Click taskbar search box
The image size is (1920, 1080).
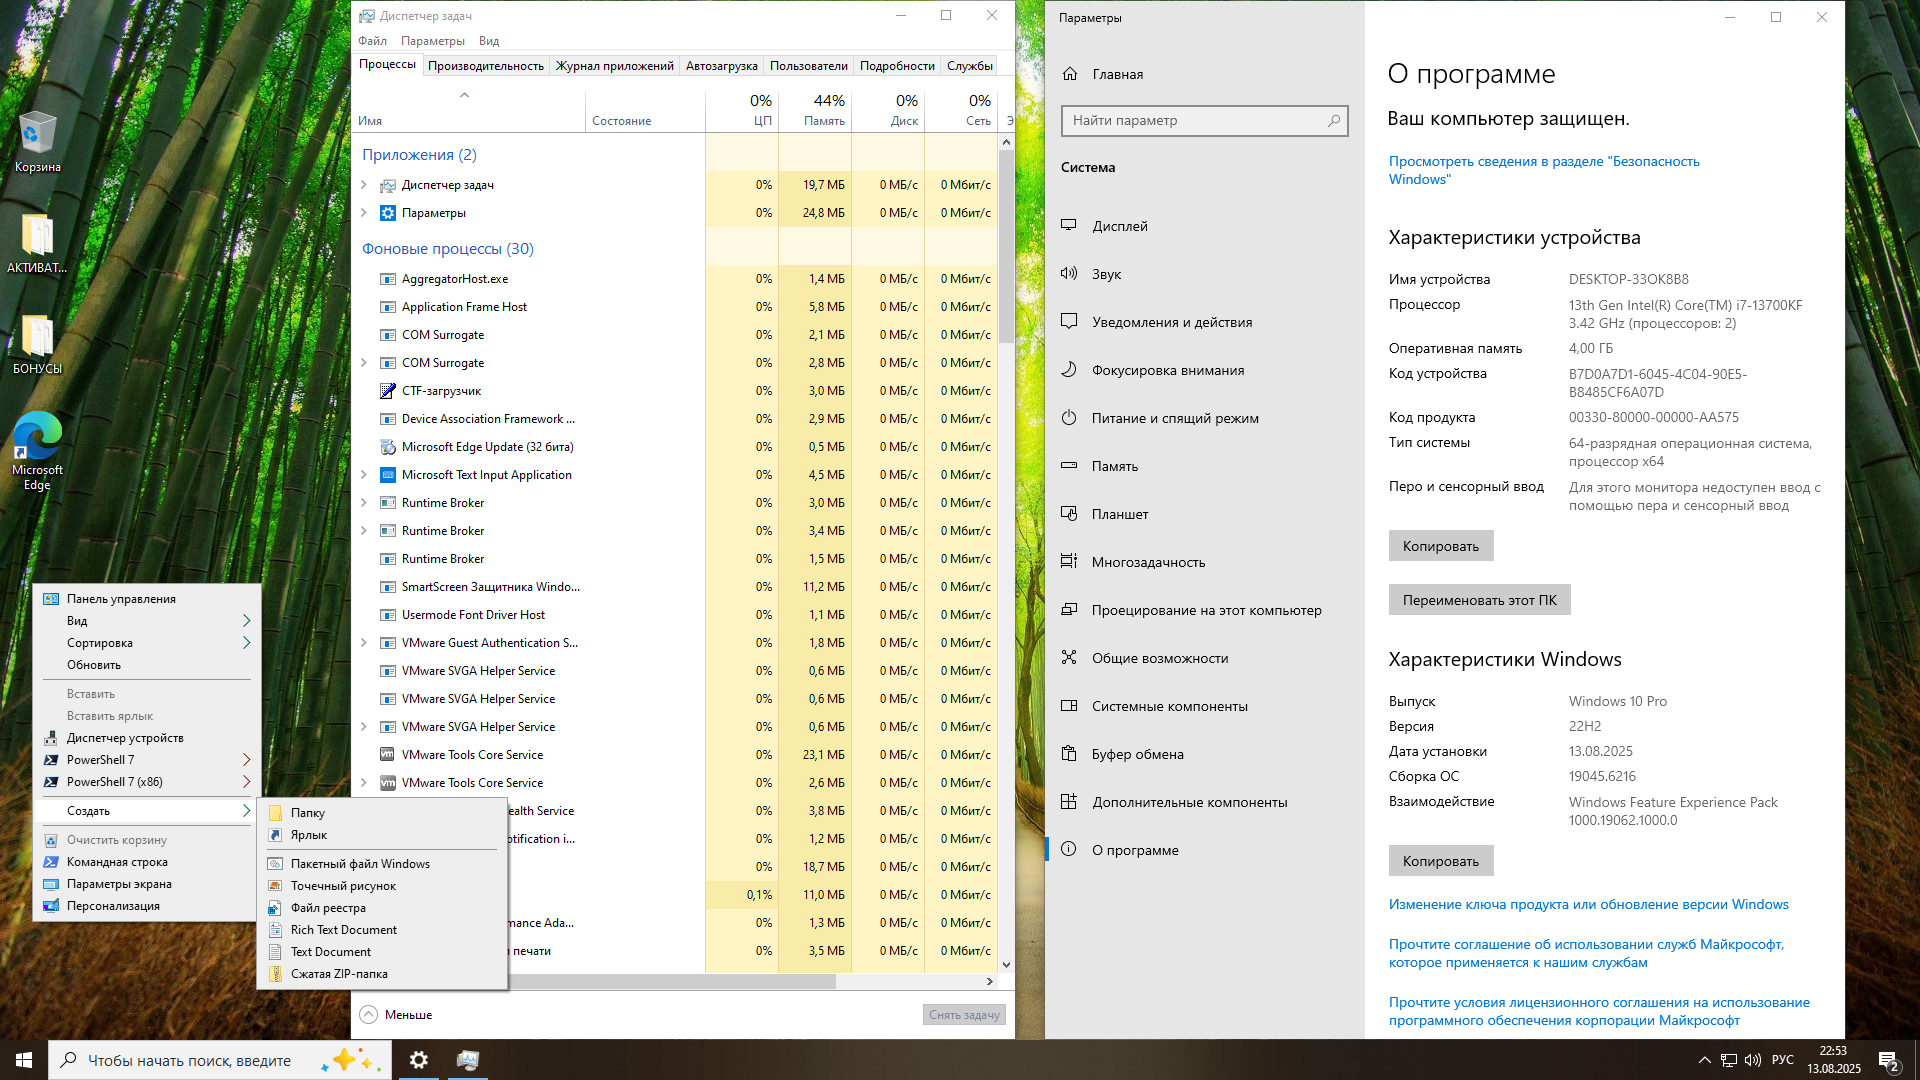219,1060
